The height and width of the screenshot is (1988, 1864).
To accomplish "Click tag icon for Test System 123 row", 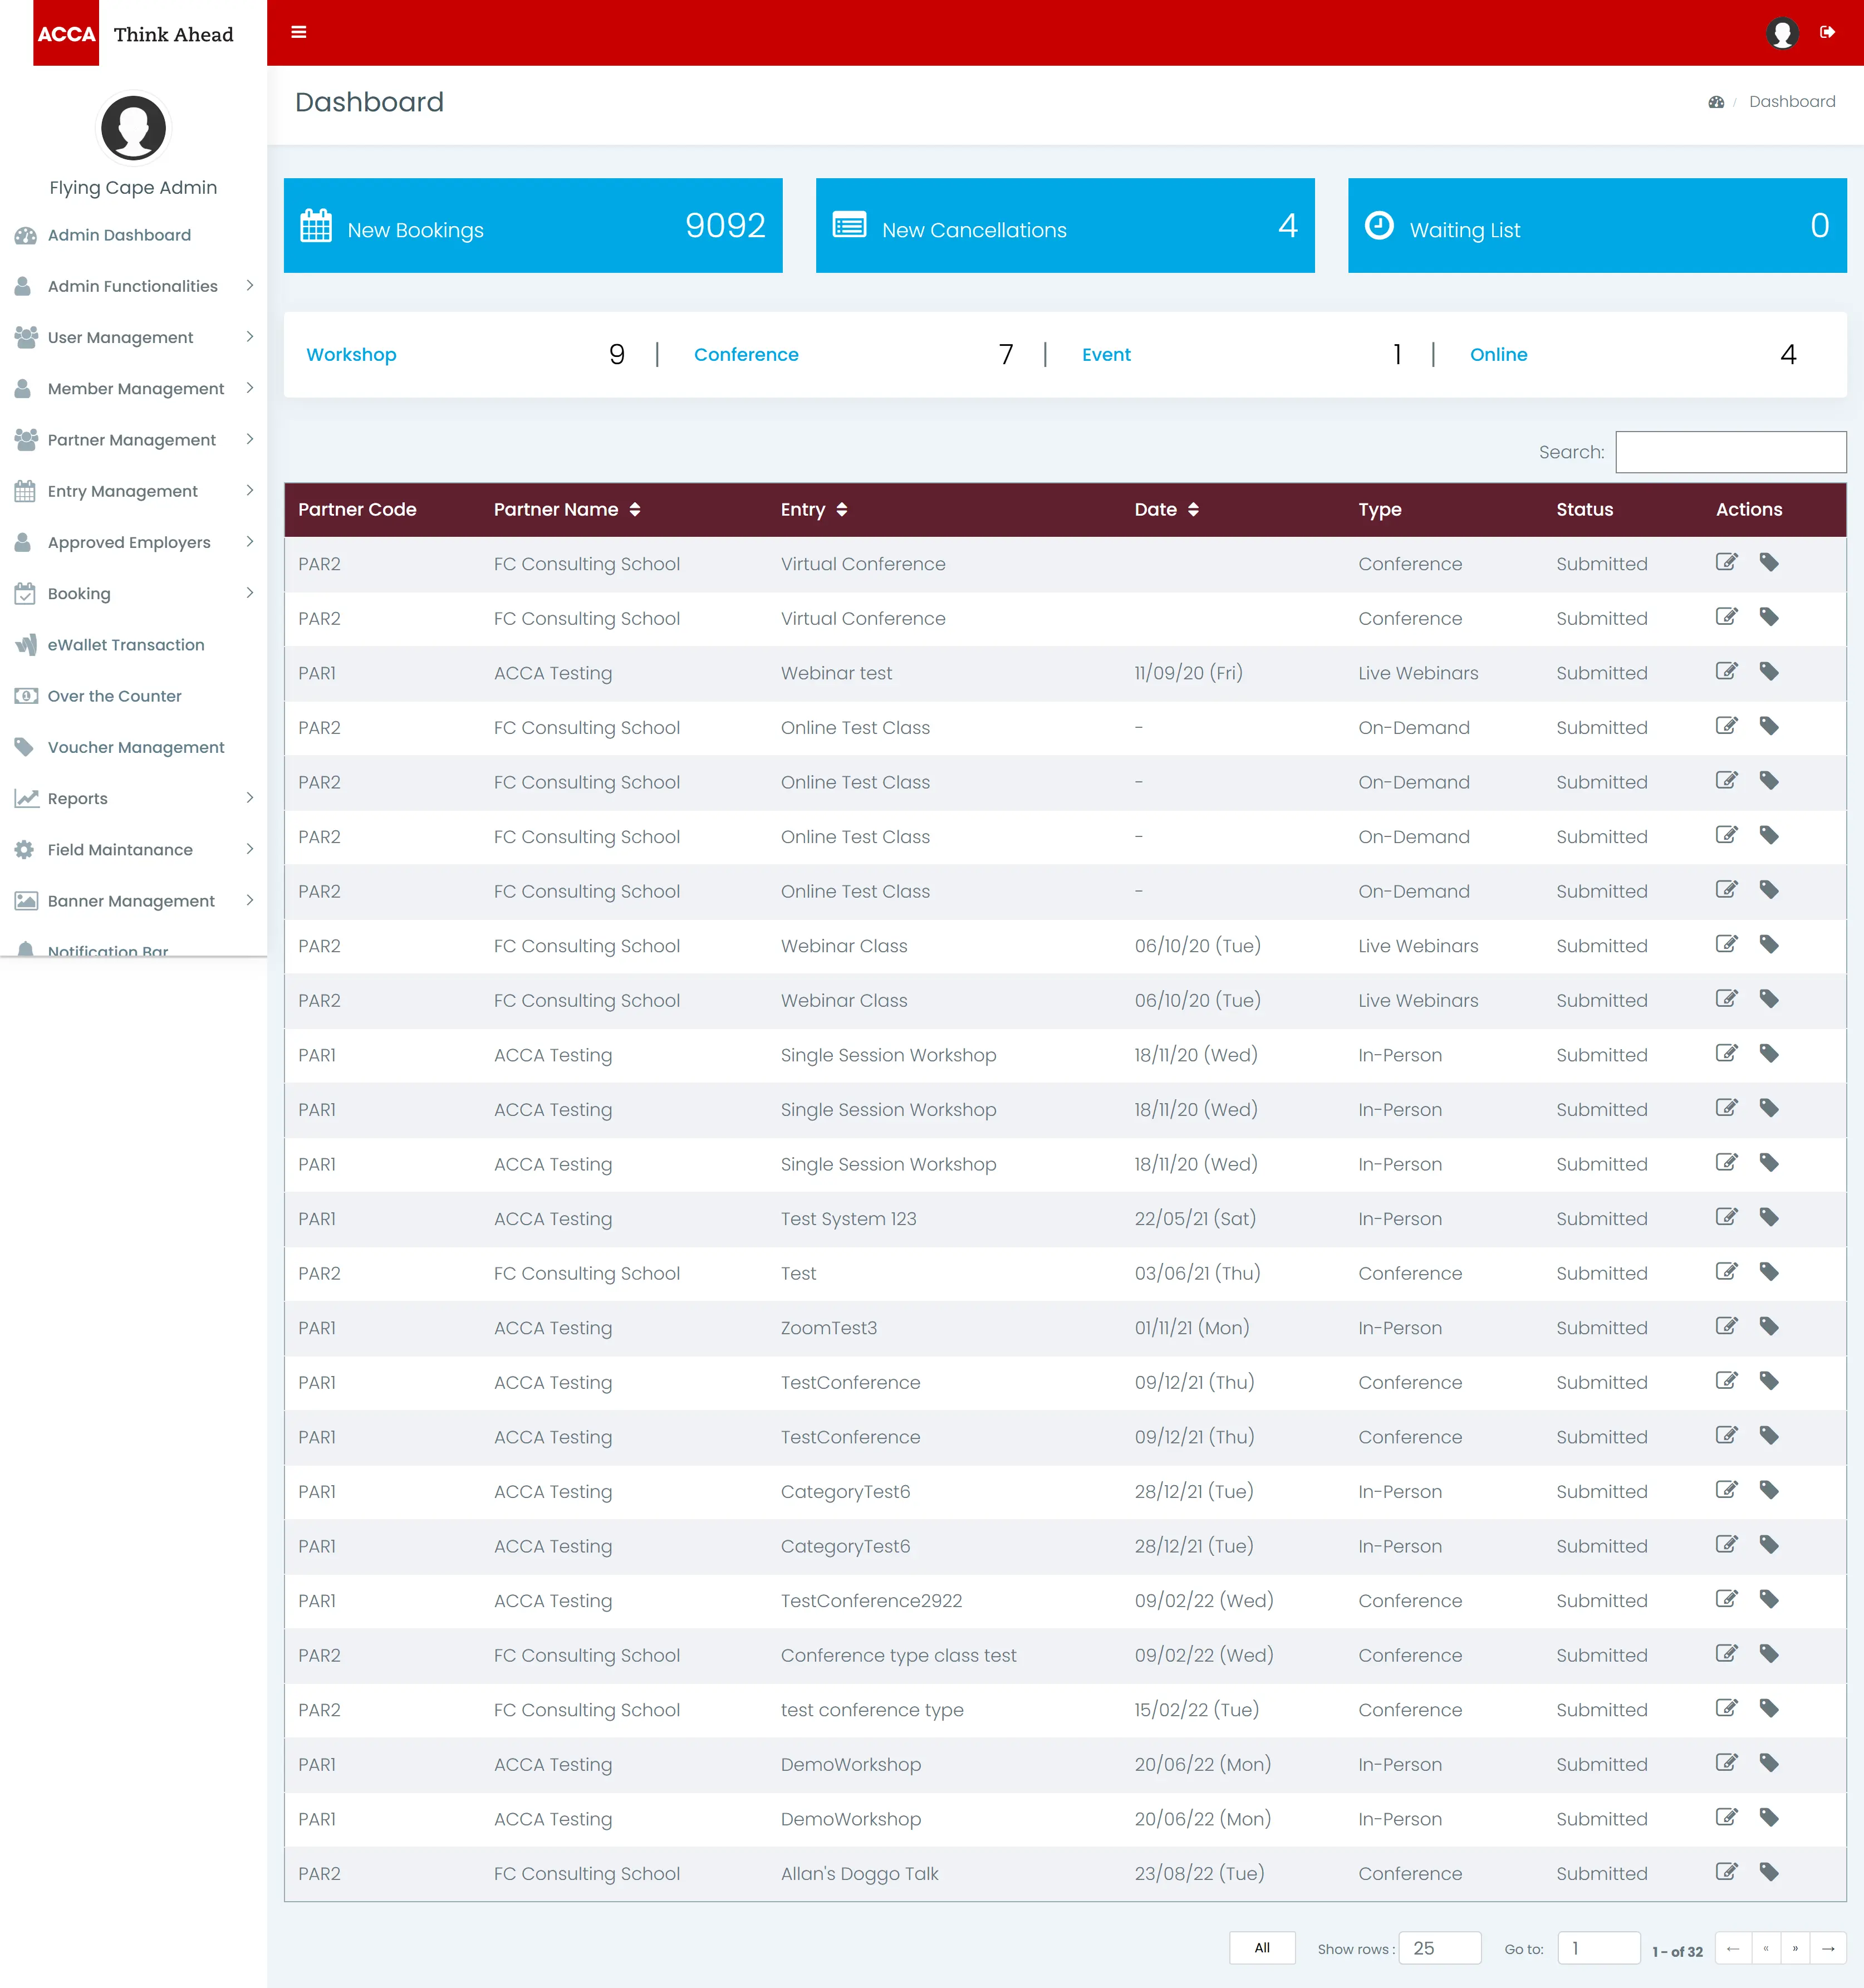I will tap(1769, 1217).
